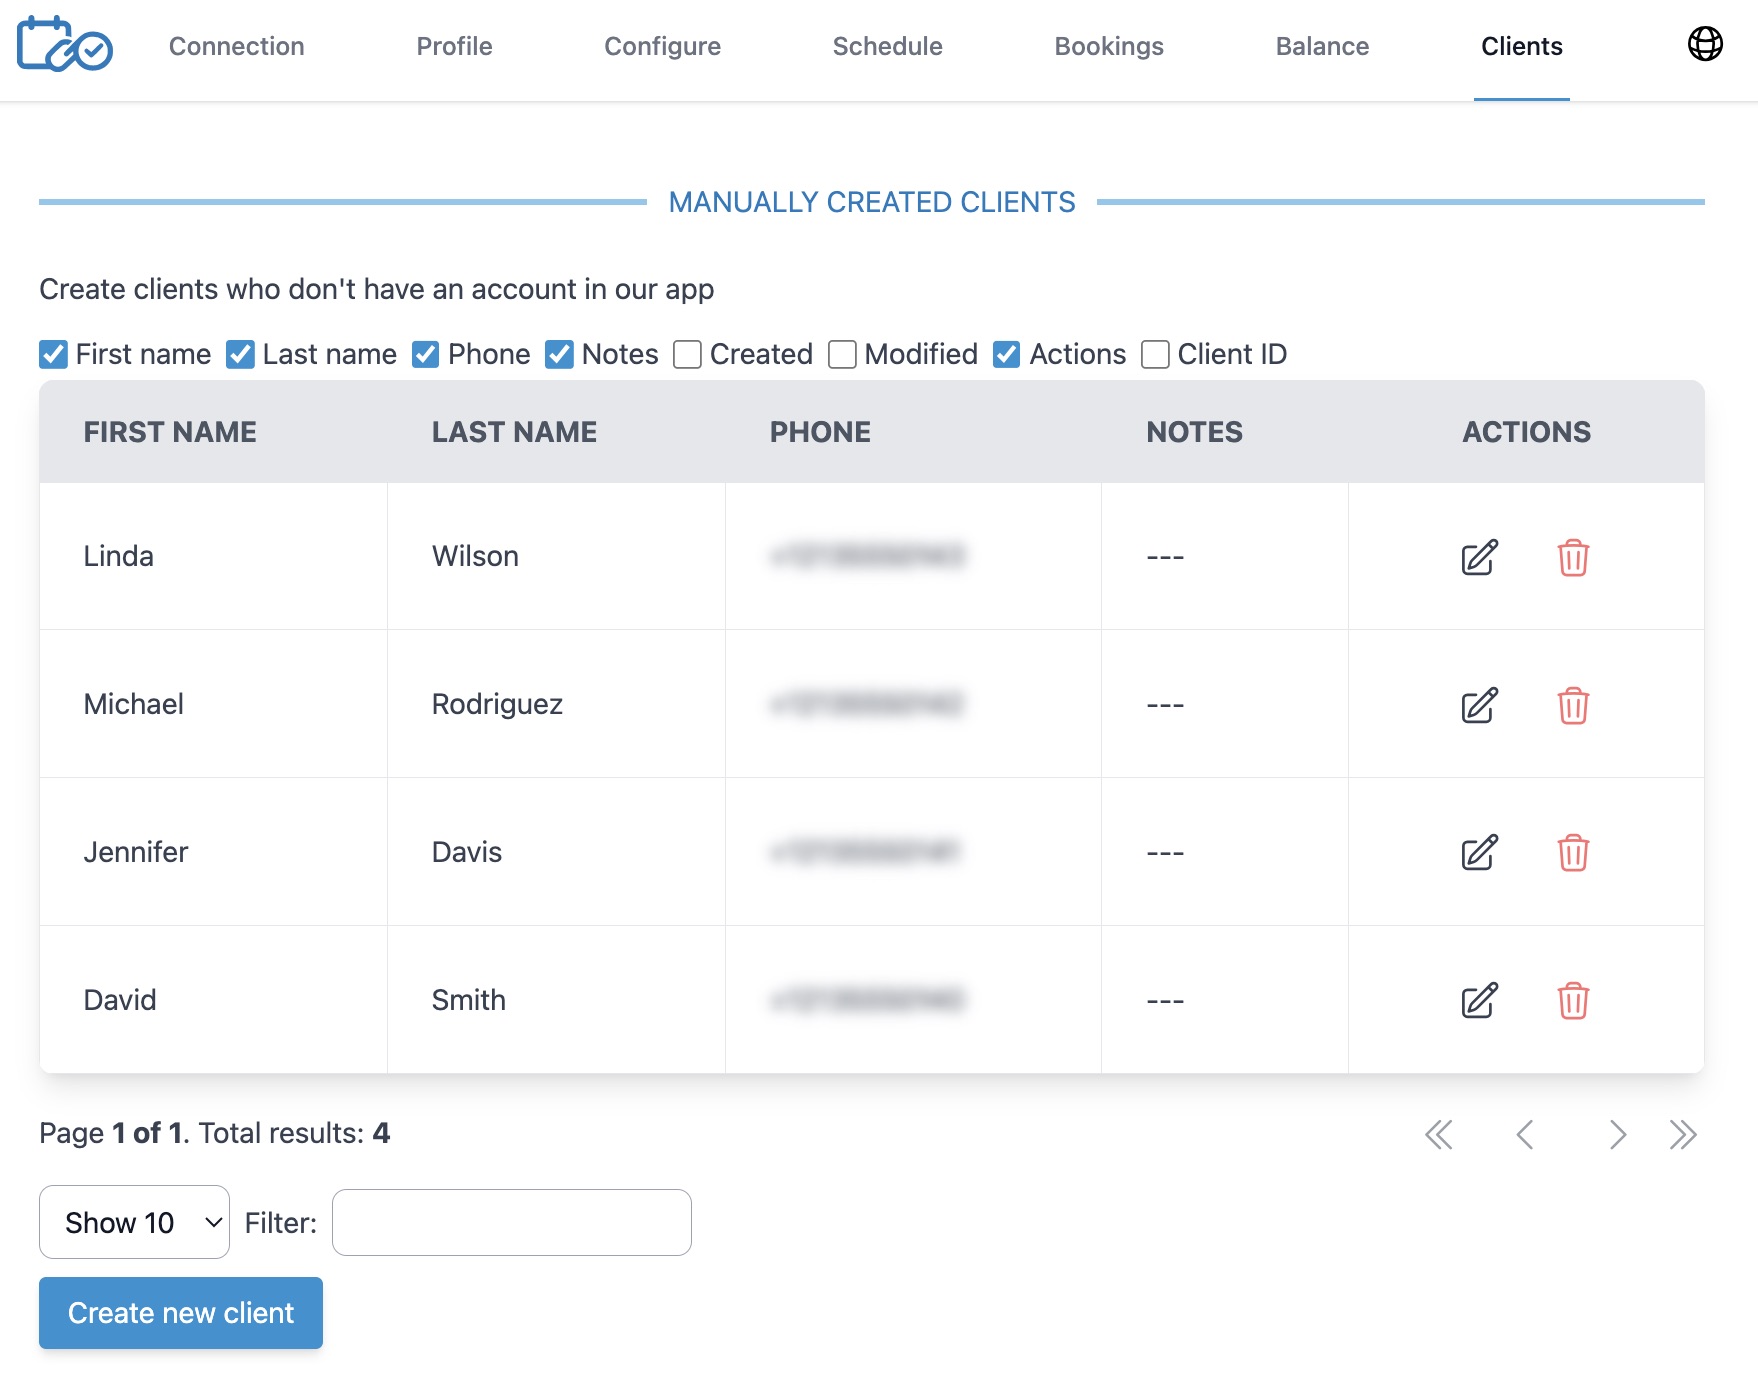
Task: Open the Balance tab
Action: 1322,46
